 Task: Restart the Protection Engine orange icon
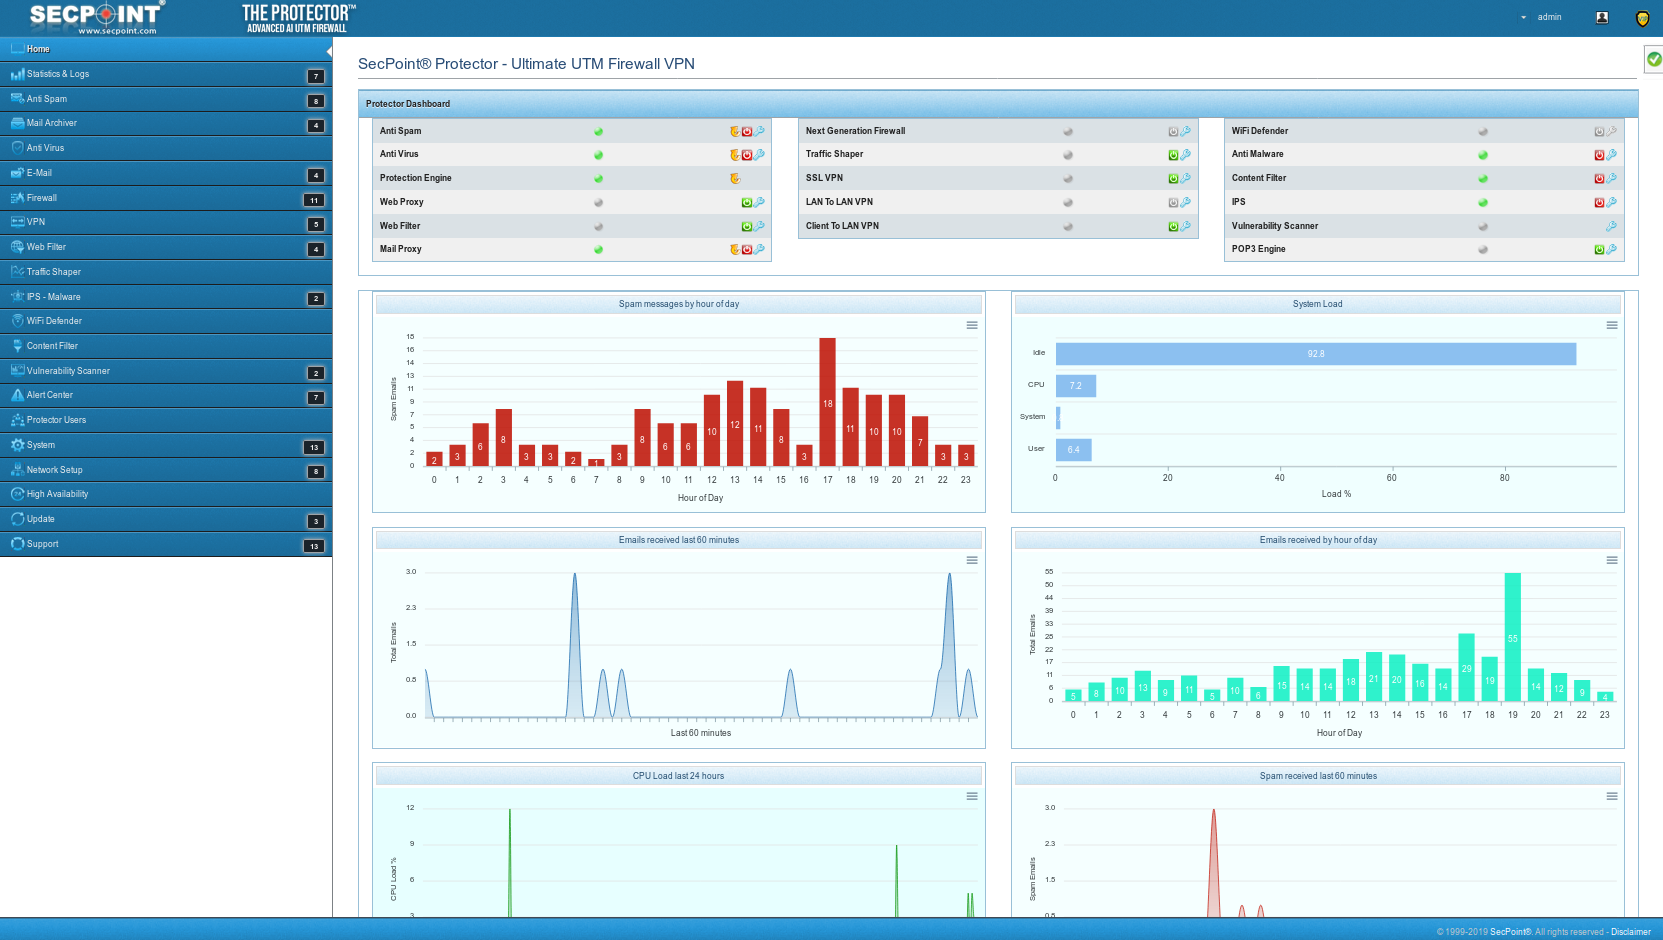coord(735,179)
